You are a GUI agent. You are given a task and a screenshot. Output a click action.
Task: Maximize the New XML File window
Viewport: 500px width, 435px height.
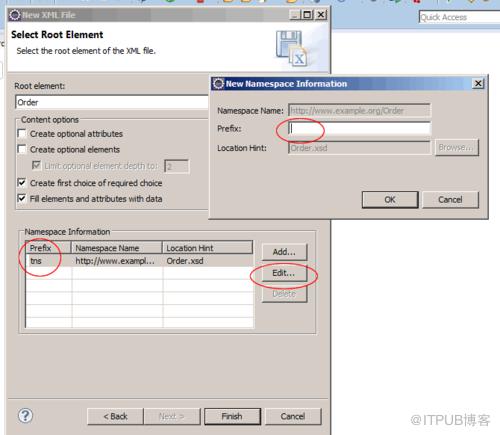click(x=307, y=15)
